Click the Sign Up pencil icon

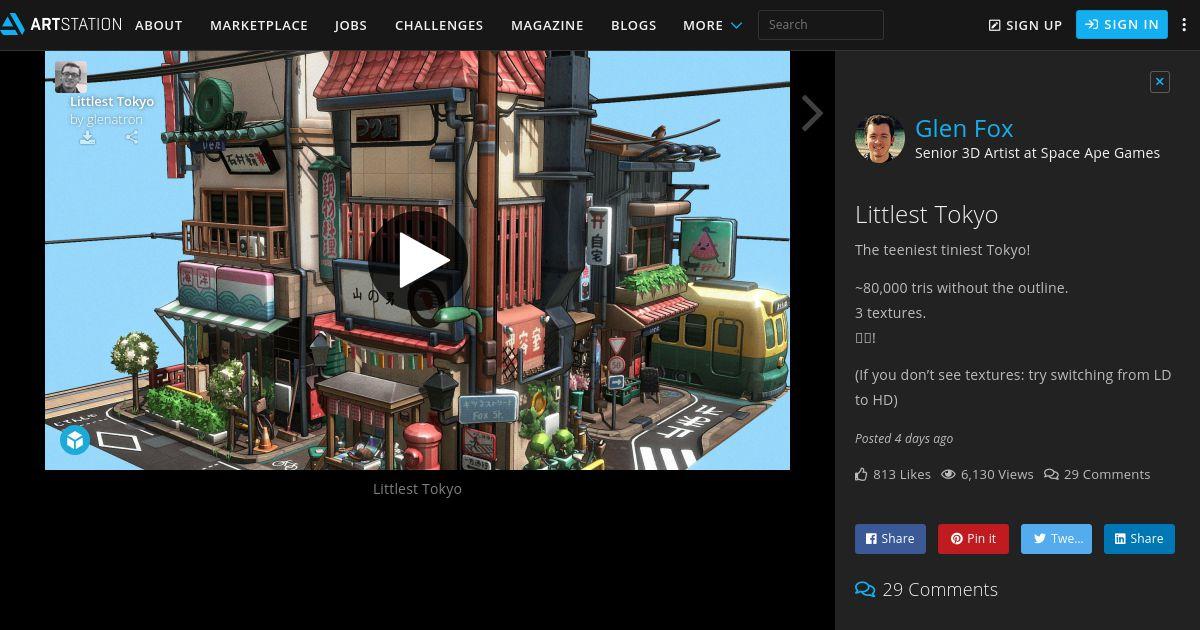pos(994,25)
